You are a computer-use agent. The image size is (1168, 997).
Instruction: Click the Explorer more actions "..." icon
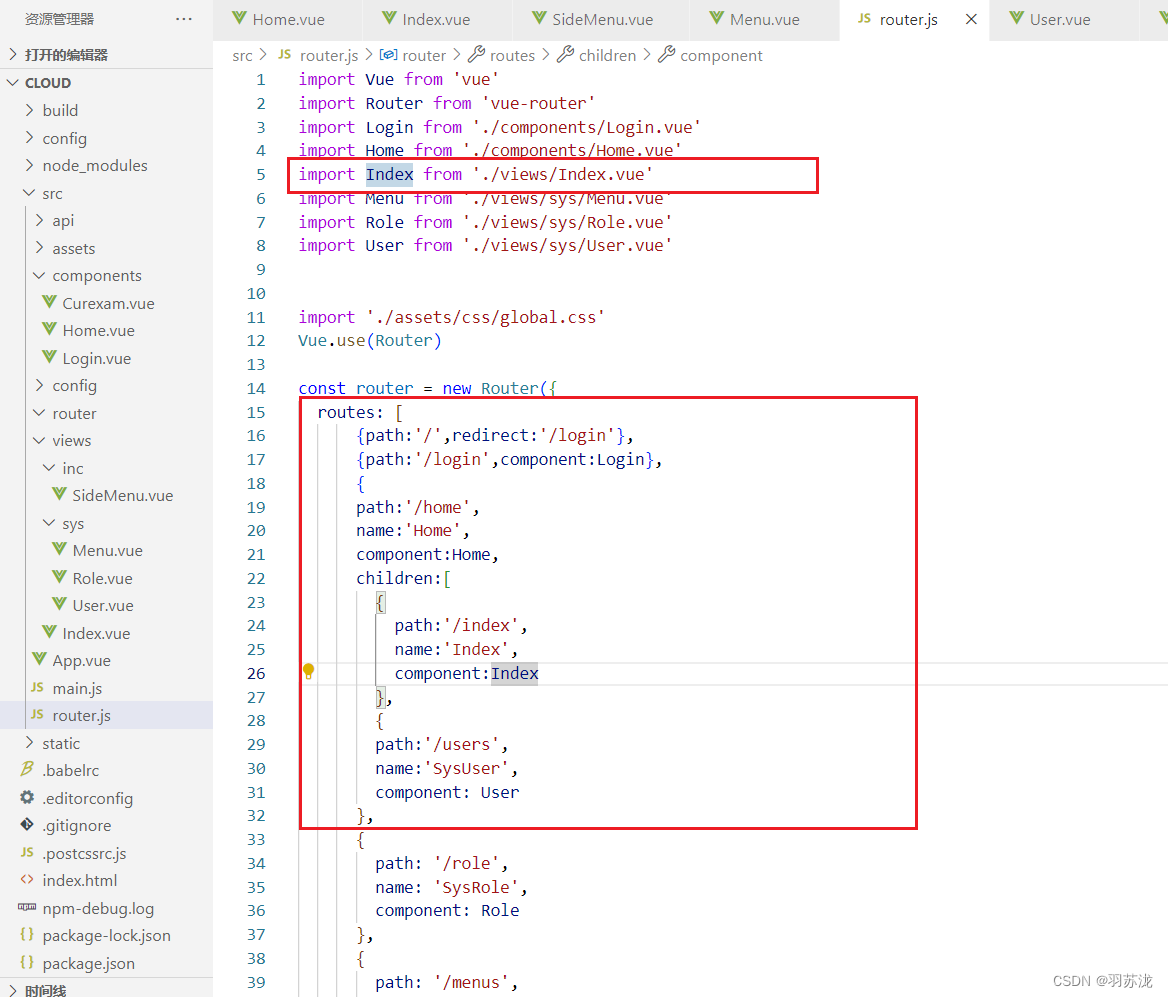pyautogui.click(x=183, y=18)
